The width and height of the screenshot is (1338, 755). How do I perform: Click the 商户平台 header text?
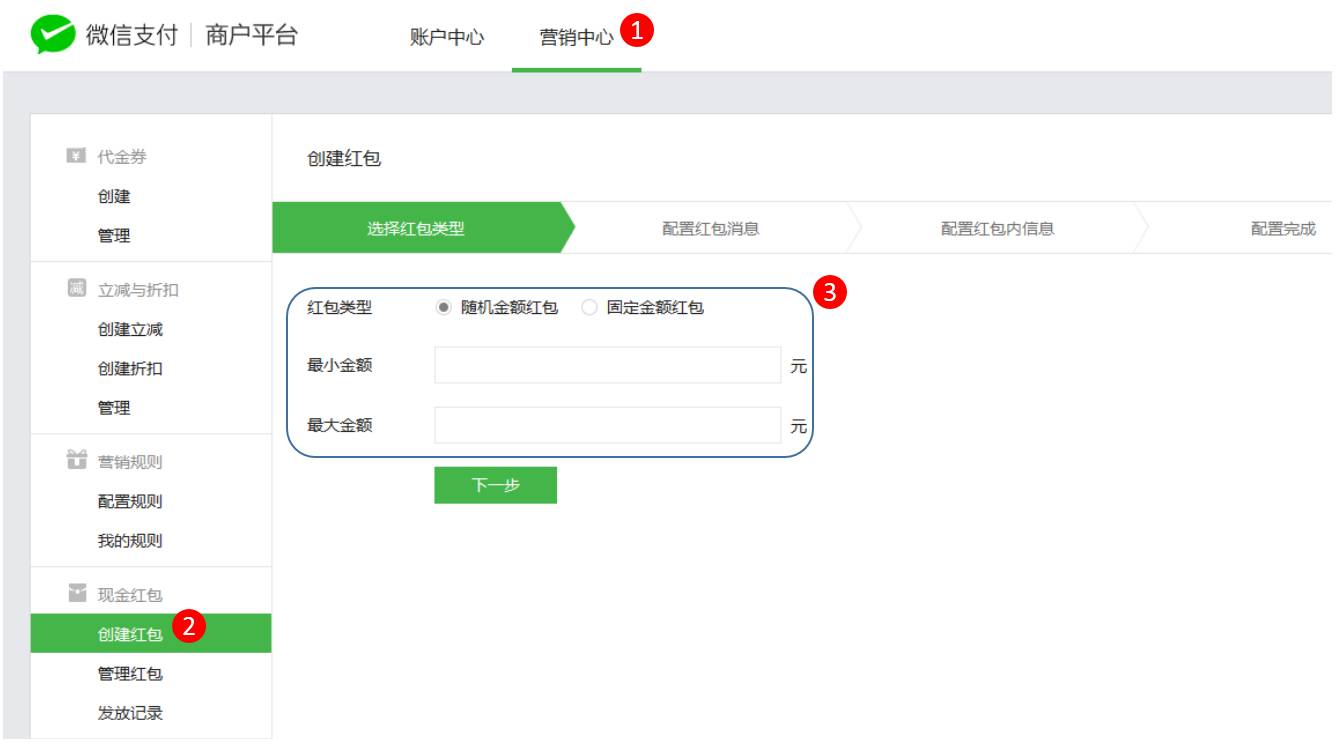point(252,36)
